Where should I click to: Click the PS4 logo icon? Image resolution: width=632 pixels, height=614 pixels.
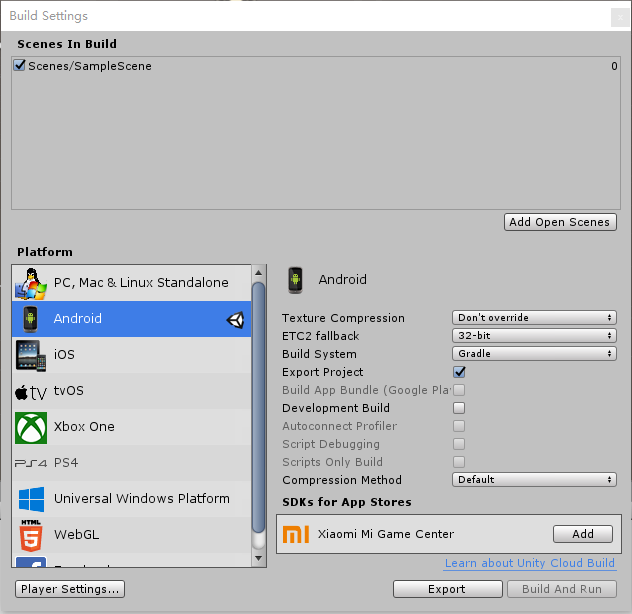click(x=31, y=463)
